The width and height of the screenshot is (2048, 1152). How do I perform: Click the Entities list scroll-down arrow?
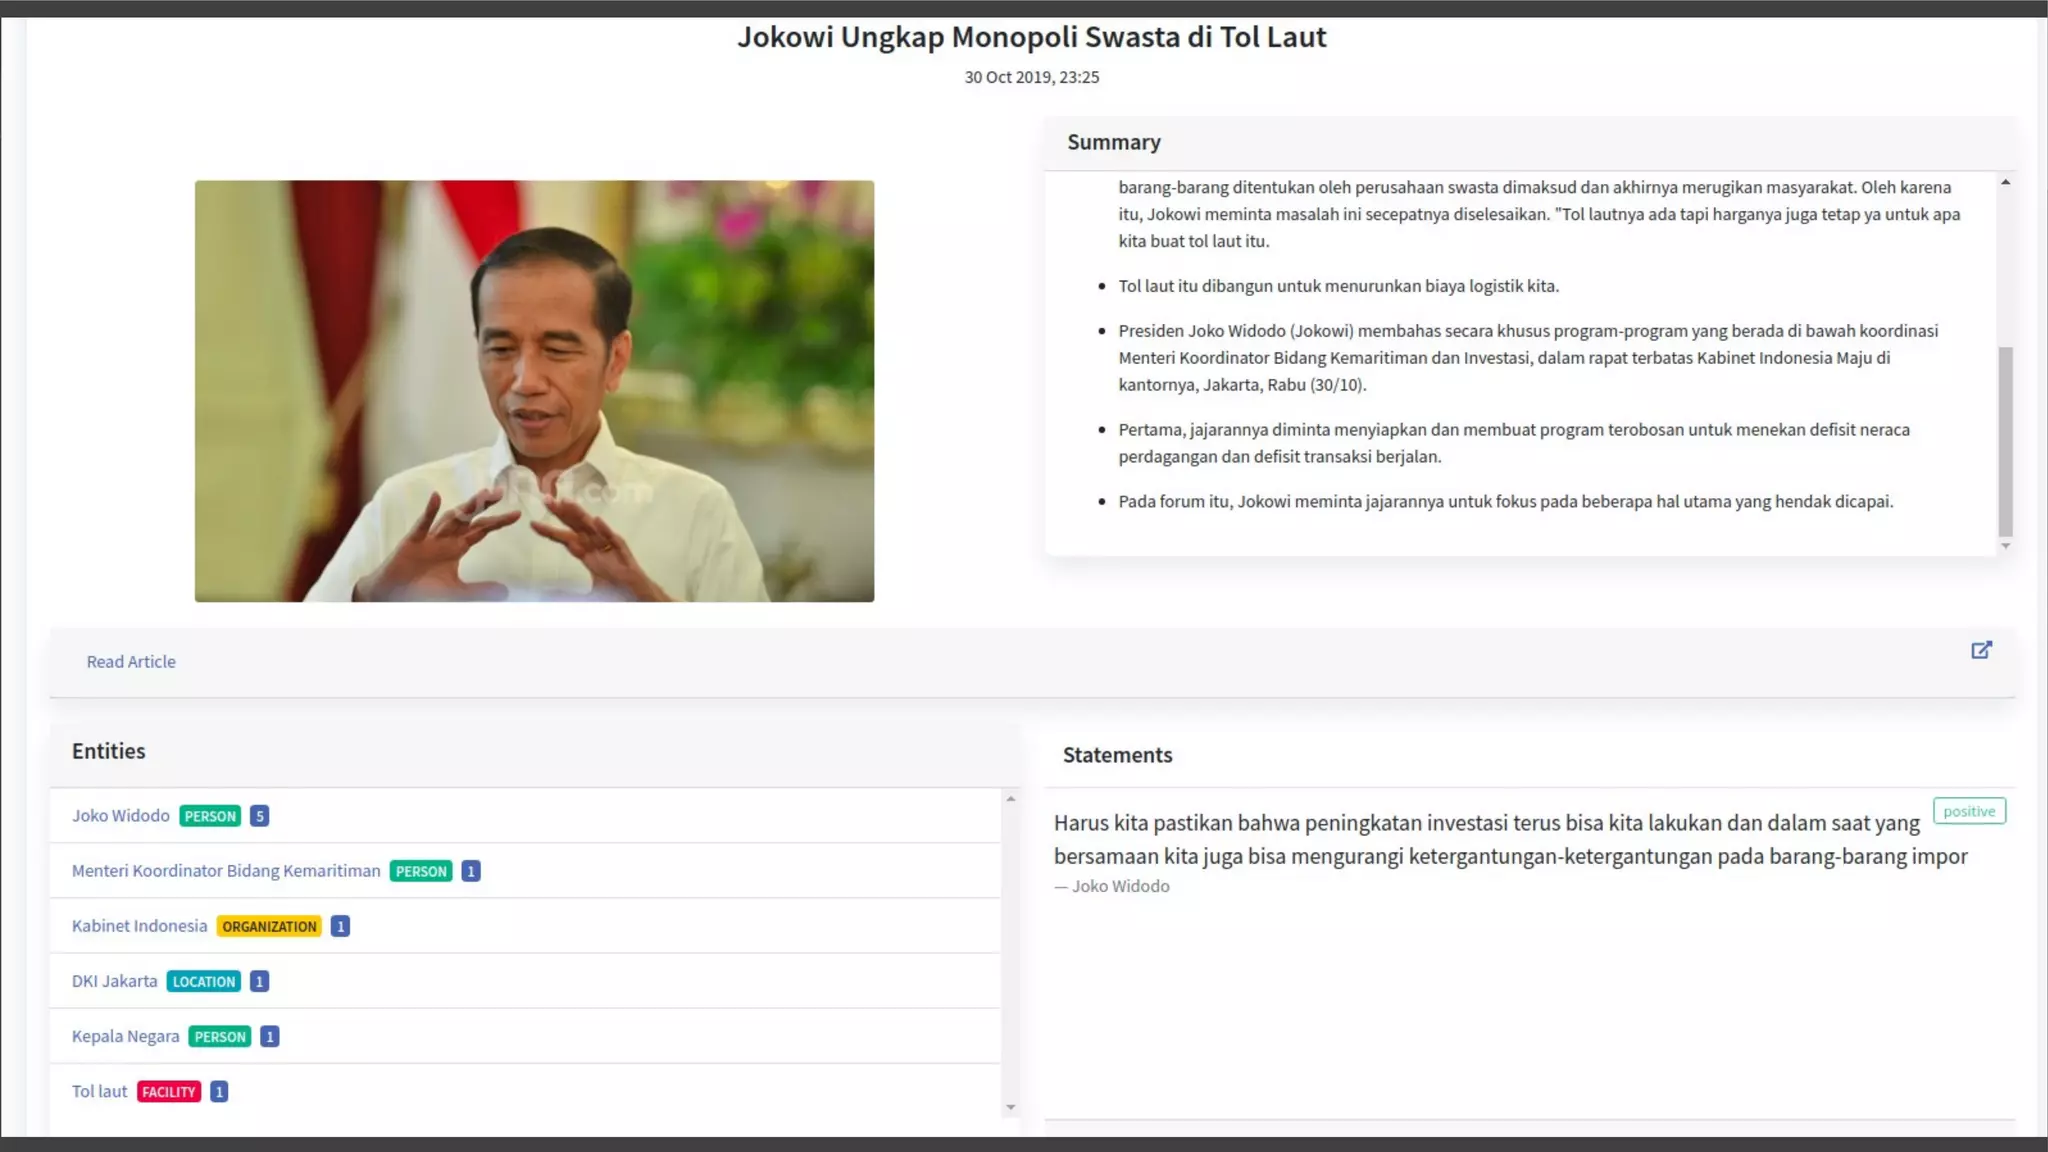click(1010, 1107)
